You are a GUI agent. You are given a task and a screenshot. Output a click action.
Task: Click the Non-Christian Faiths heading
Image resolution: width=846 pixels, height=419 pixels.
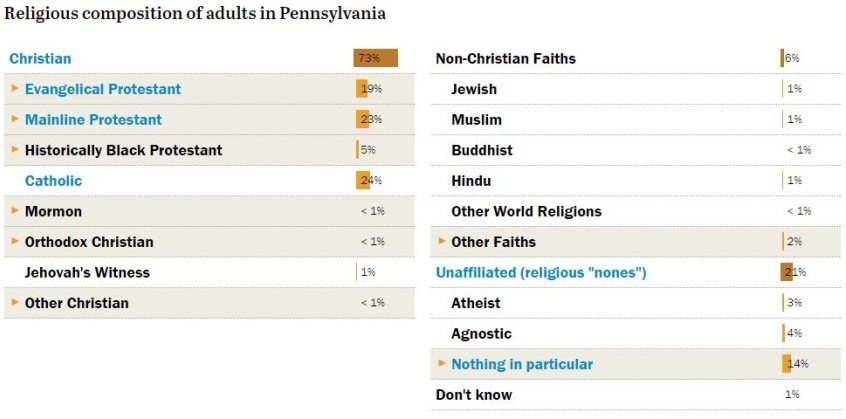pos(505,59)
